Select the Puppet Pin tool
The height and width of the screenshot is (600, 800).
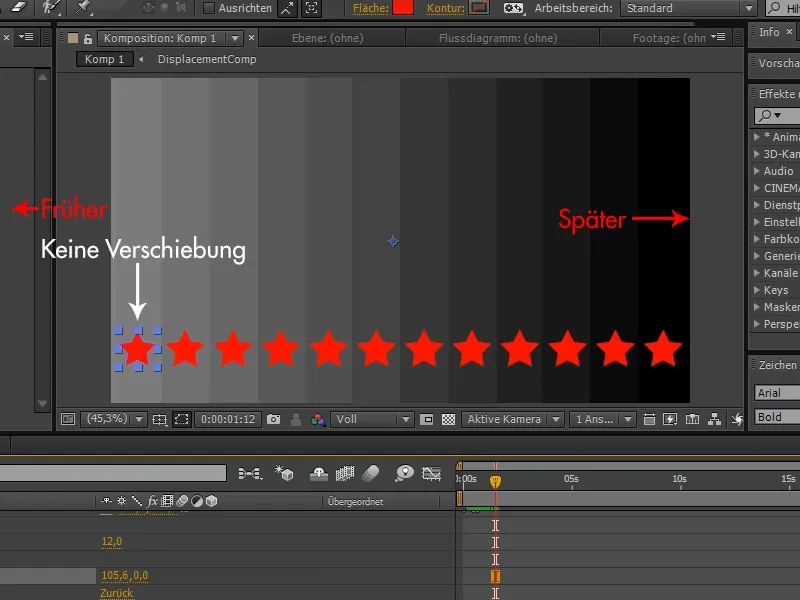83,7
